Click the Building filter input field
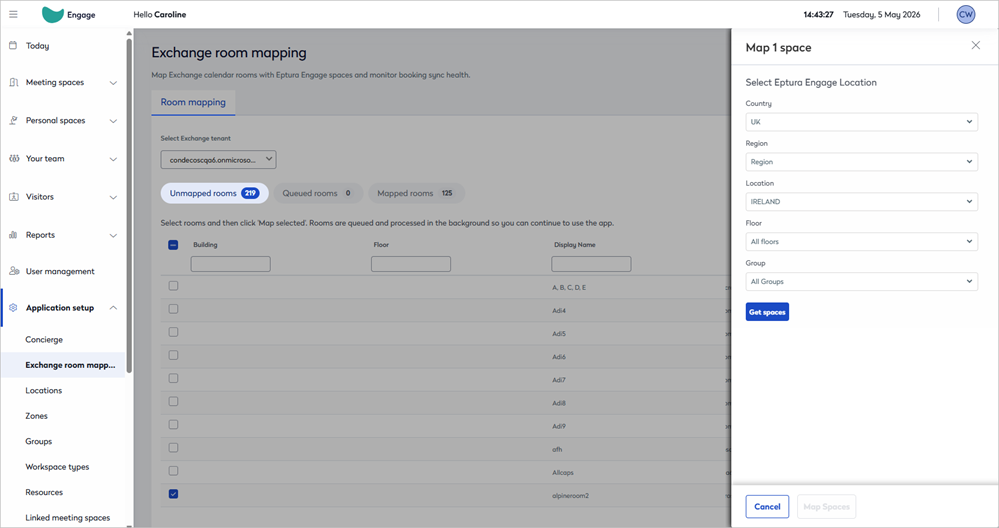 click(231, 264)
